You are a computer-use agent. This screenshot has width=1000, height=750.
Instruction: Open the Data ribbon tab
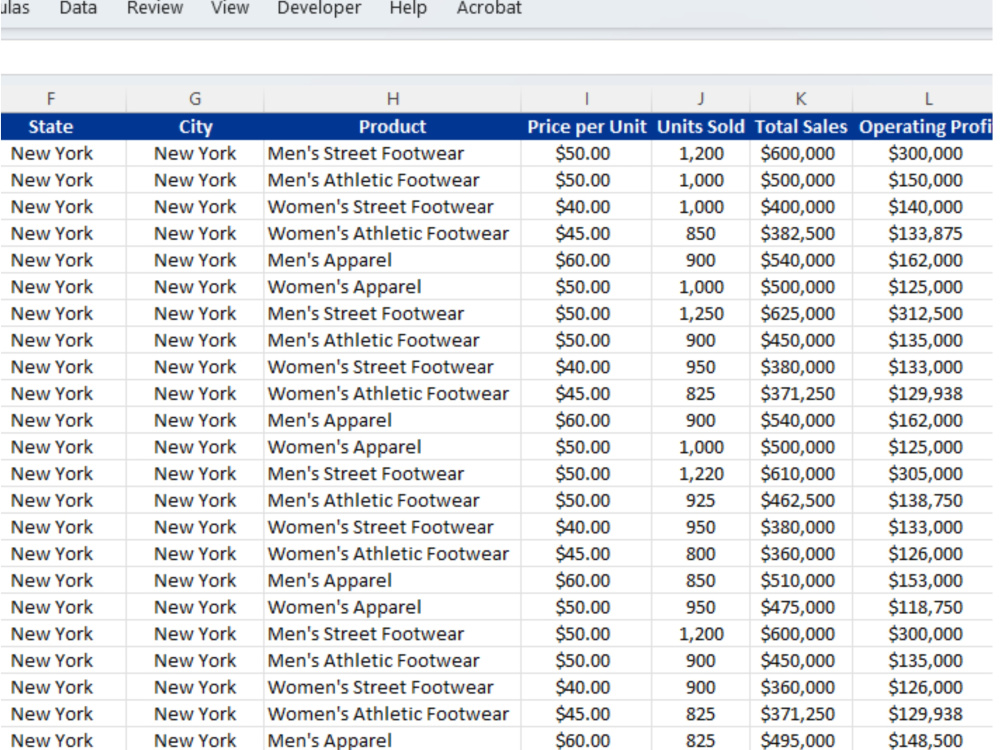coord(78,8)
